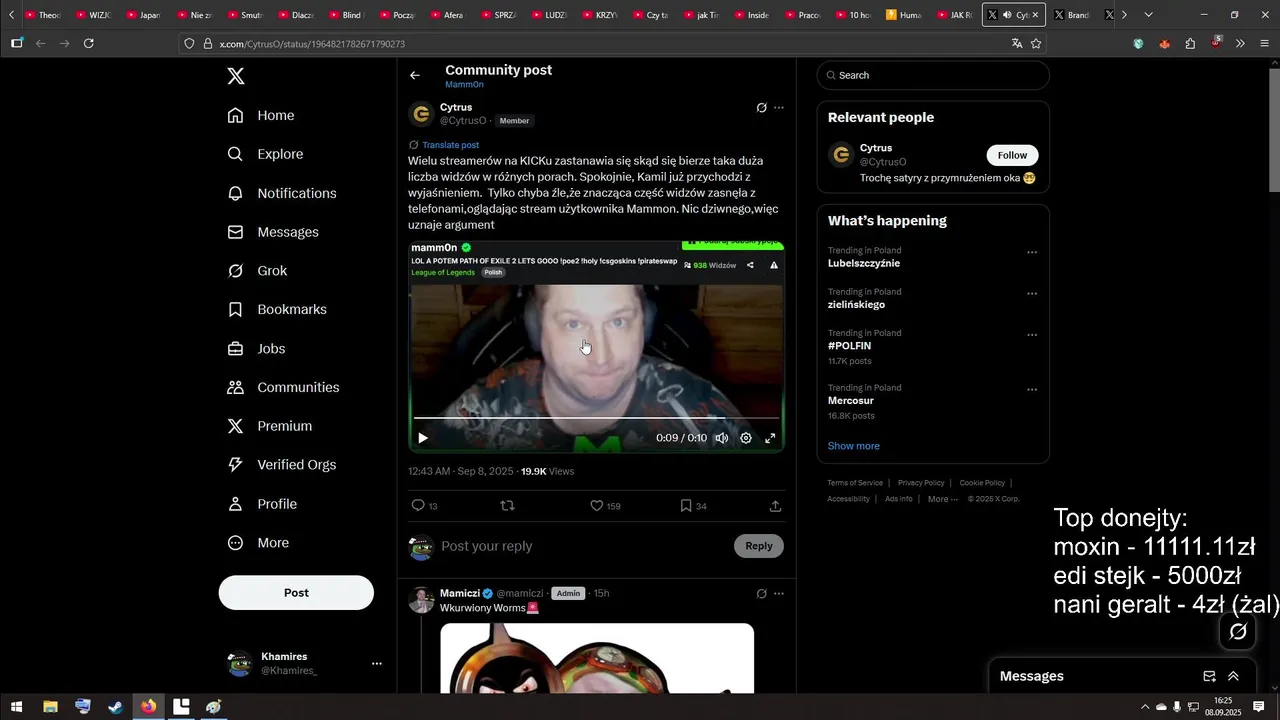Click the large Post button

[296, 593]
